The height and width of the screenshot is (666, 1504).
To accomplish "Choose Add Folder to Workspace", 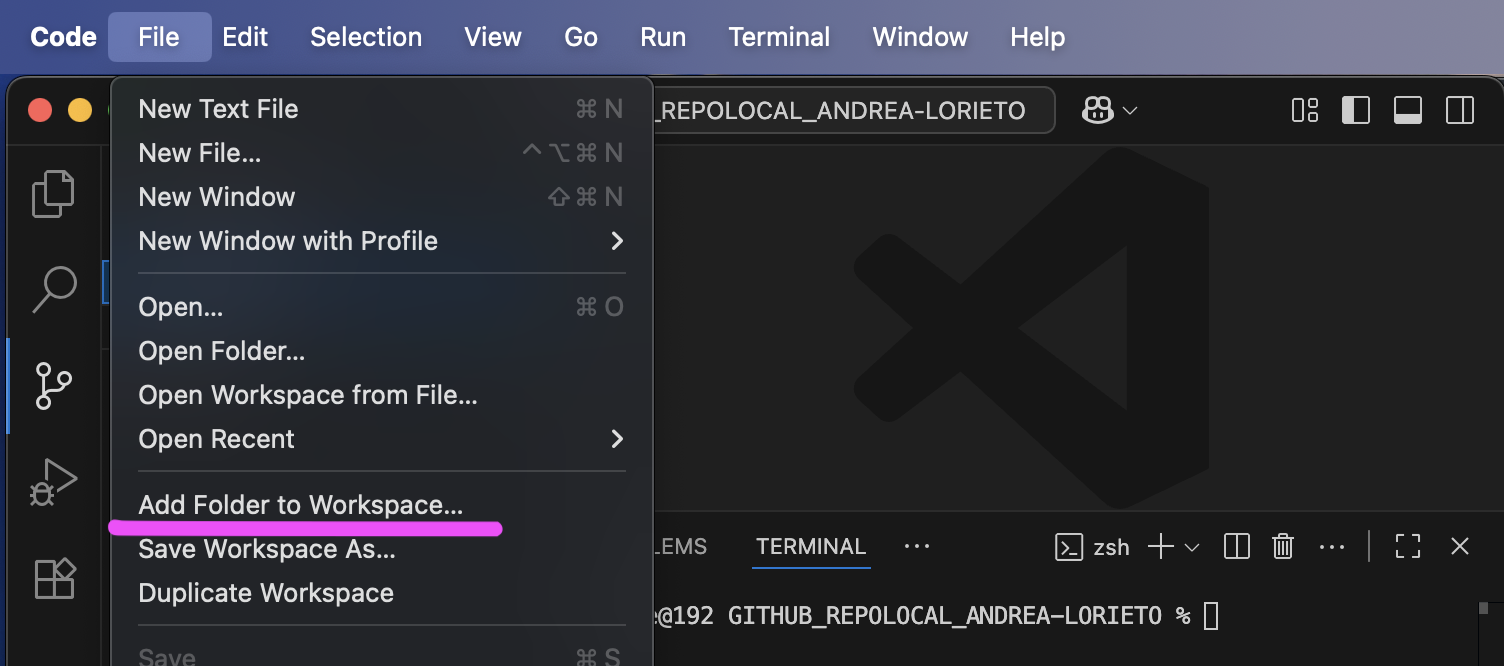I will point(301,505).
